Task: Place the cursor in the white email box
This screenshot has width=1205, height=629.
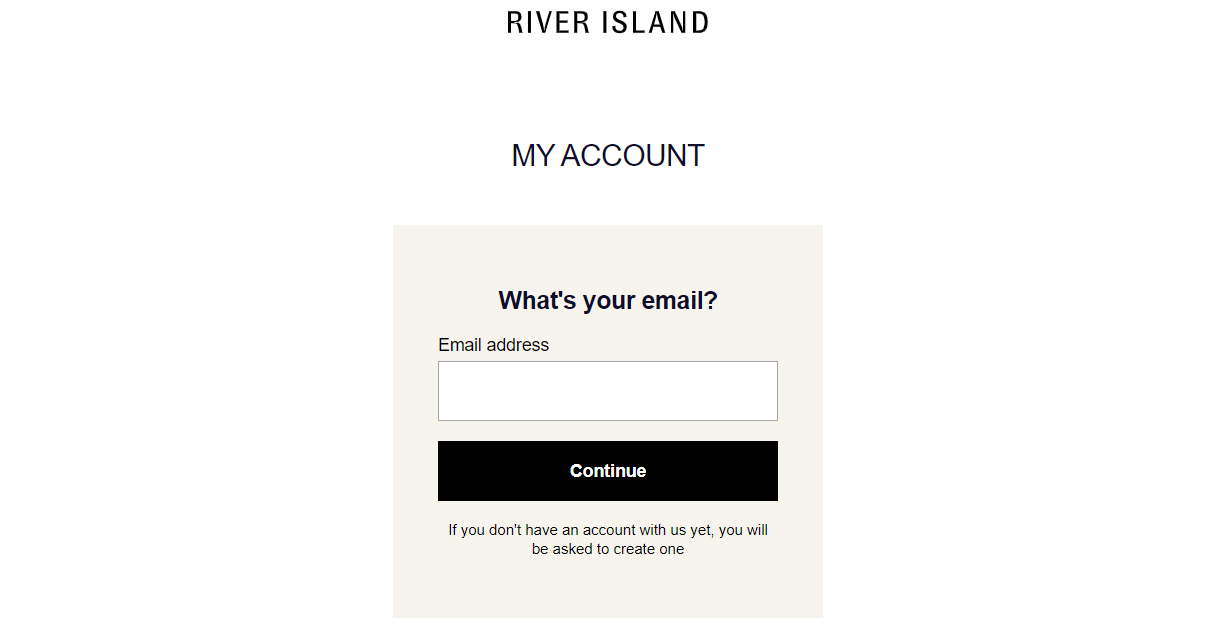Action: click(x=608, y=391)
